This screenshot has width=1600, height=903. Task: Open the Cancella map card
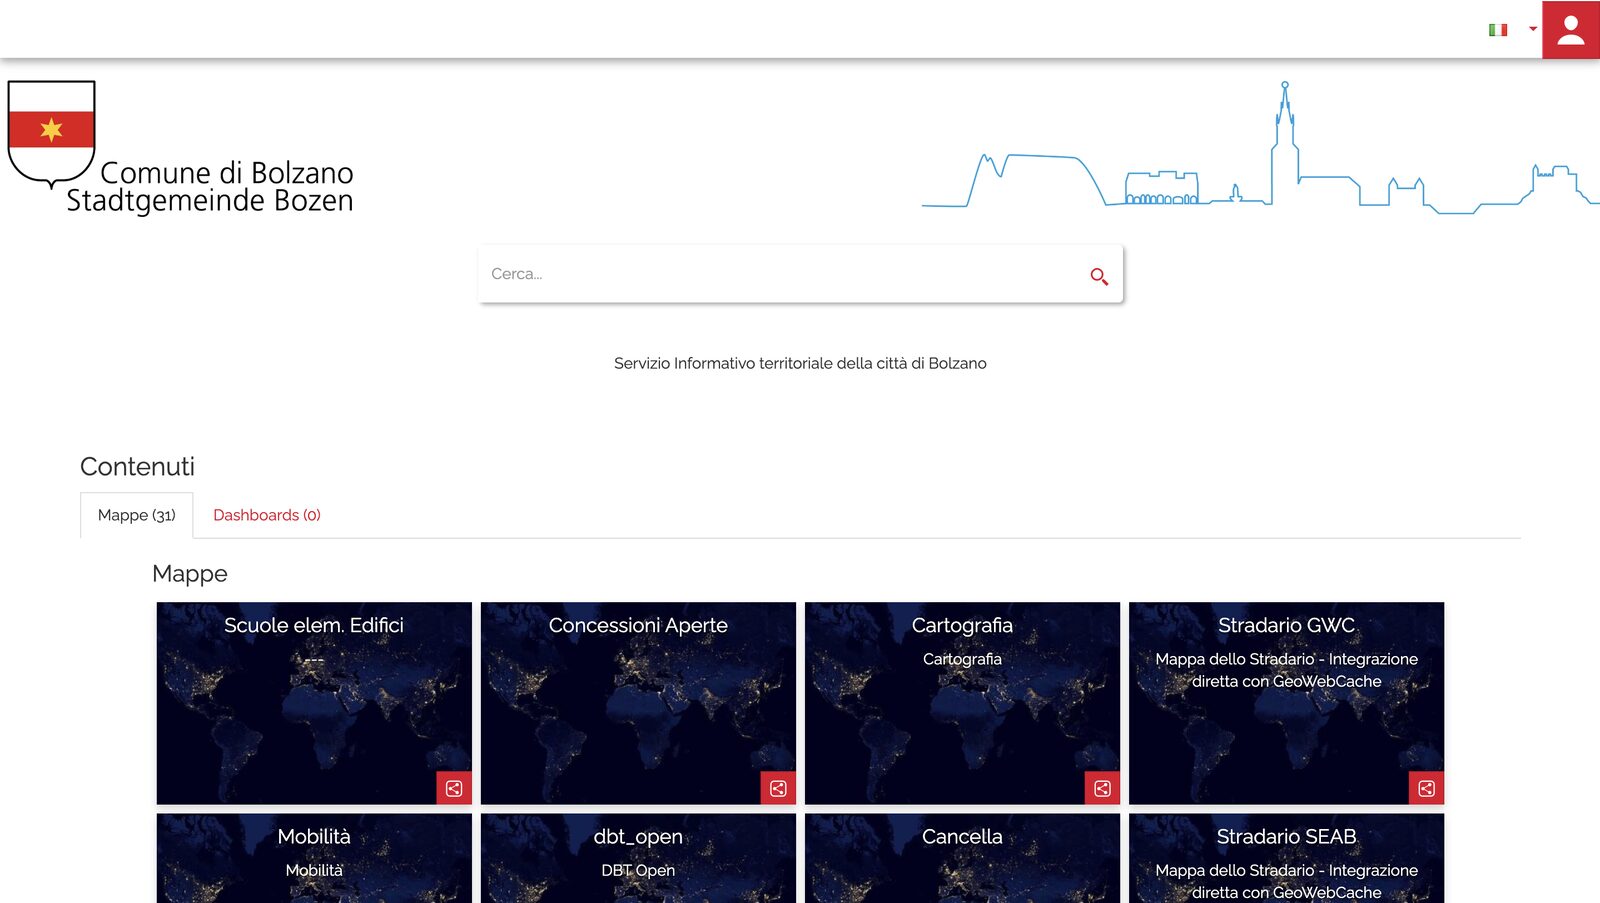[x=962, y=858]
